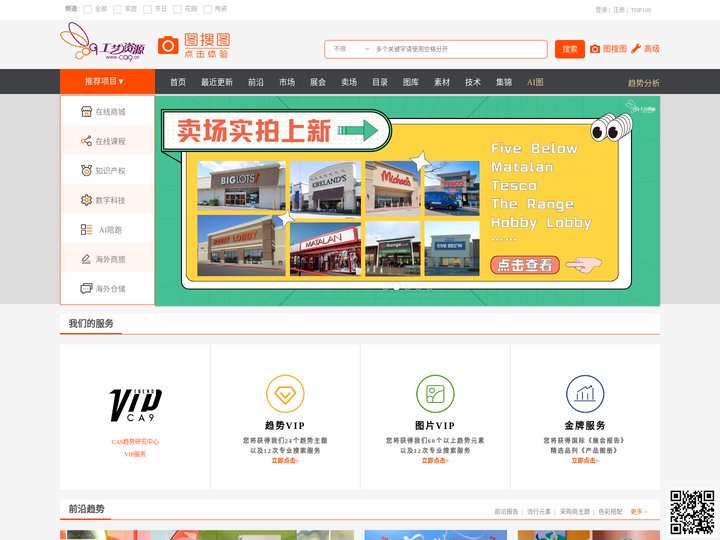Open the 展会 nav item
The height and width of the screenshot is (540, 720).
(x=318, y=82)
